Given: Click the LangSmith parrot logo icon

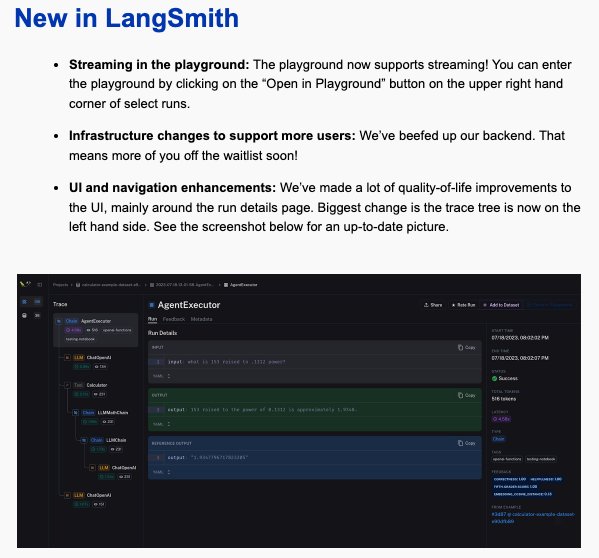Looking at the screenshot, I should pos(25,284).
